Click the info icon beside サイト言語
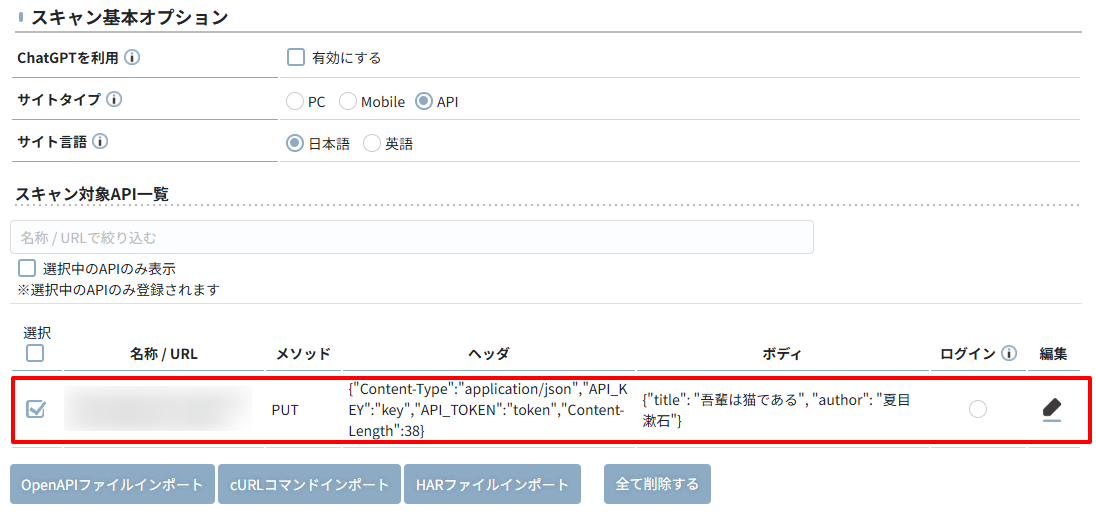 coord(100,142)
